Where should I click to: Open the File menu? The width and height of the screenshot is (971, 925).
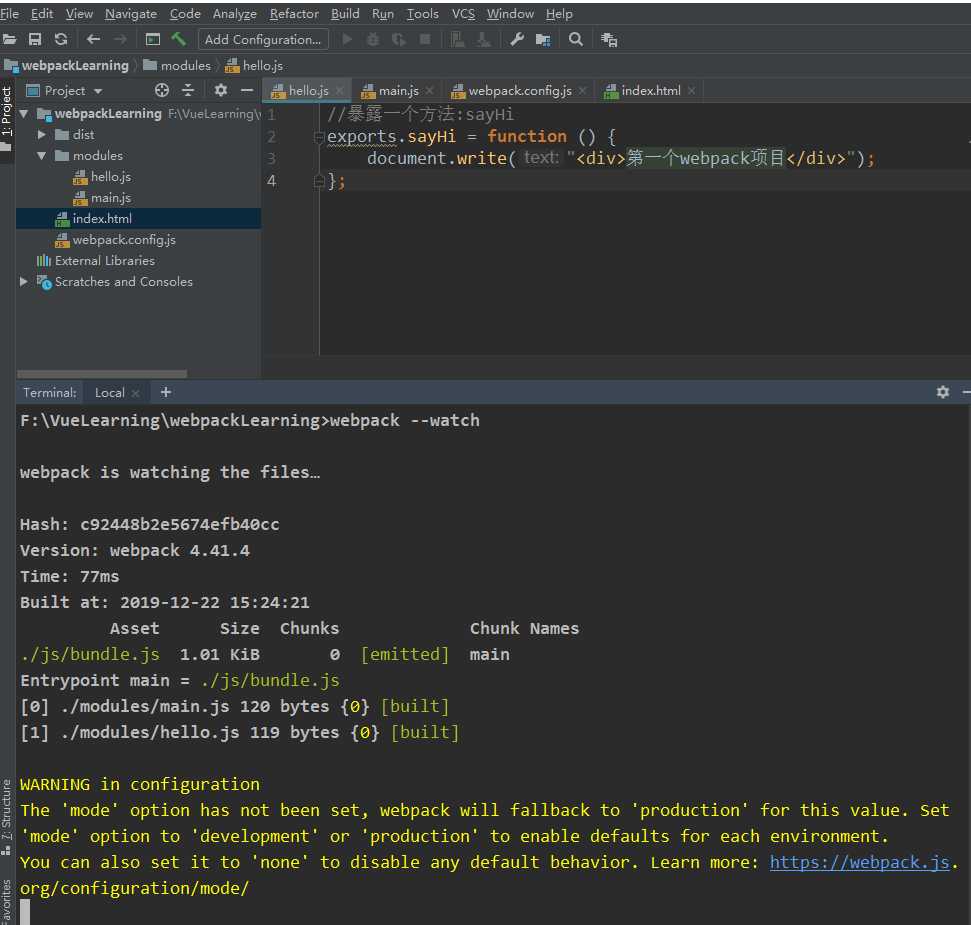pyautogui.click(x=9, y=14)
